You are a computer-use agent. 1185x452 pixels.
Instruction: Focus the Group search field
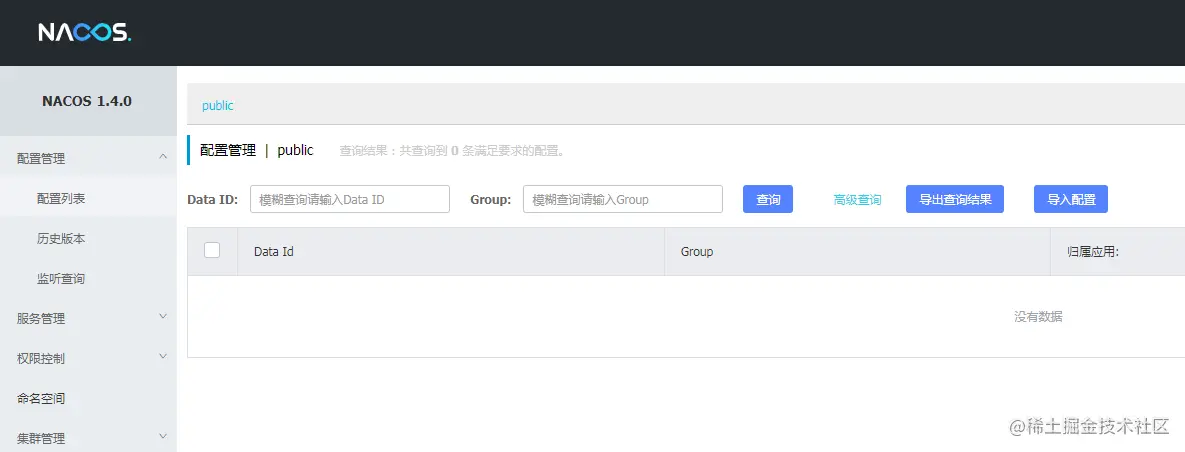tap(623, 200)
